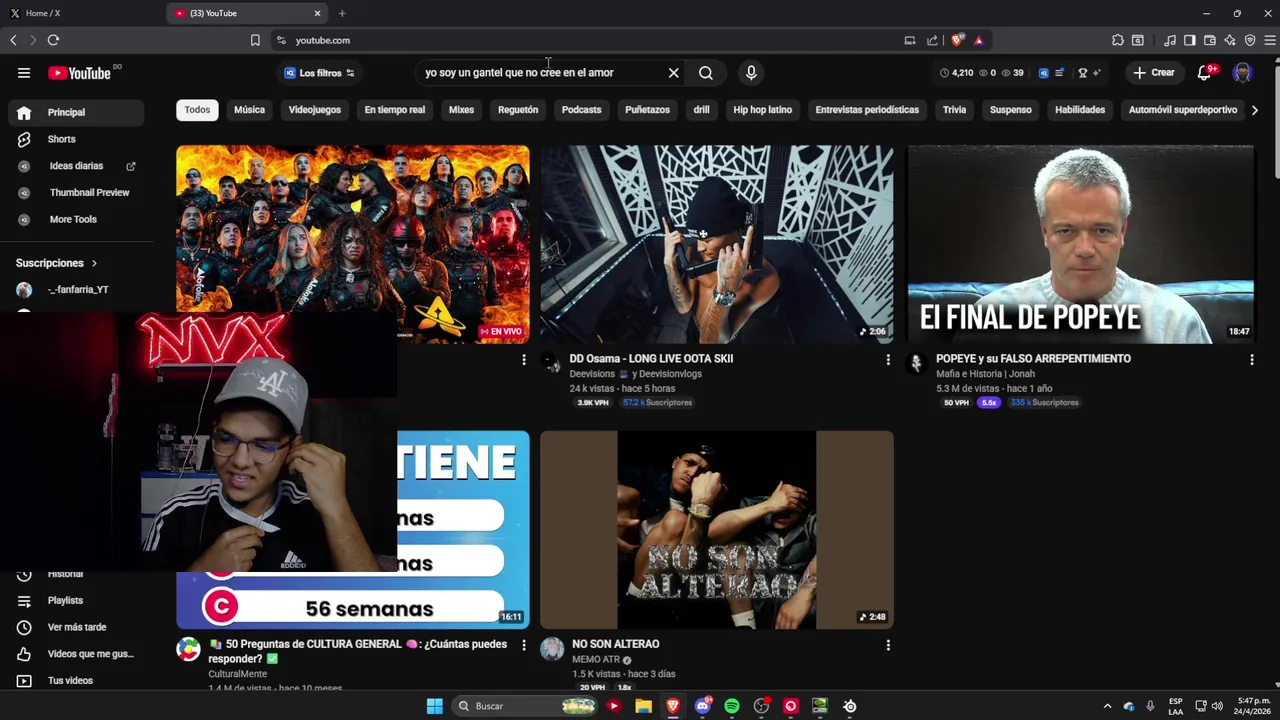Viewport: 1280px width, 720px height.
Task: Go to the YouTube logo home link
Action: (79, 73)
